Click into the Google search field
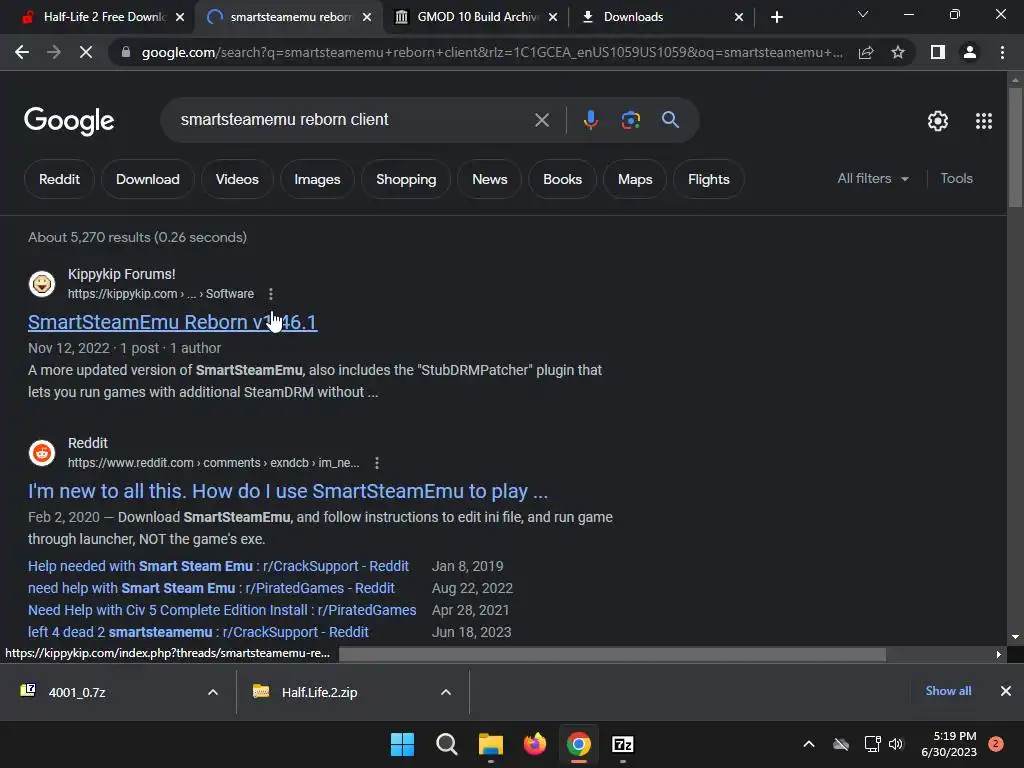This screenshot has height=768, width=1024. pyautogui.click(x=353, y=120)
